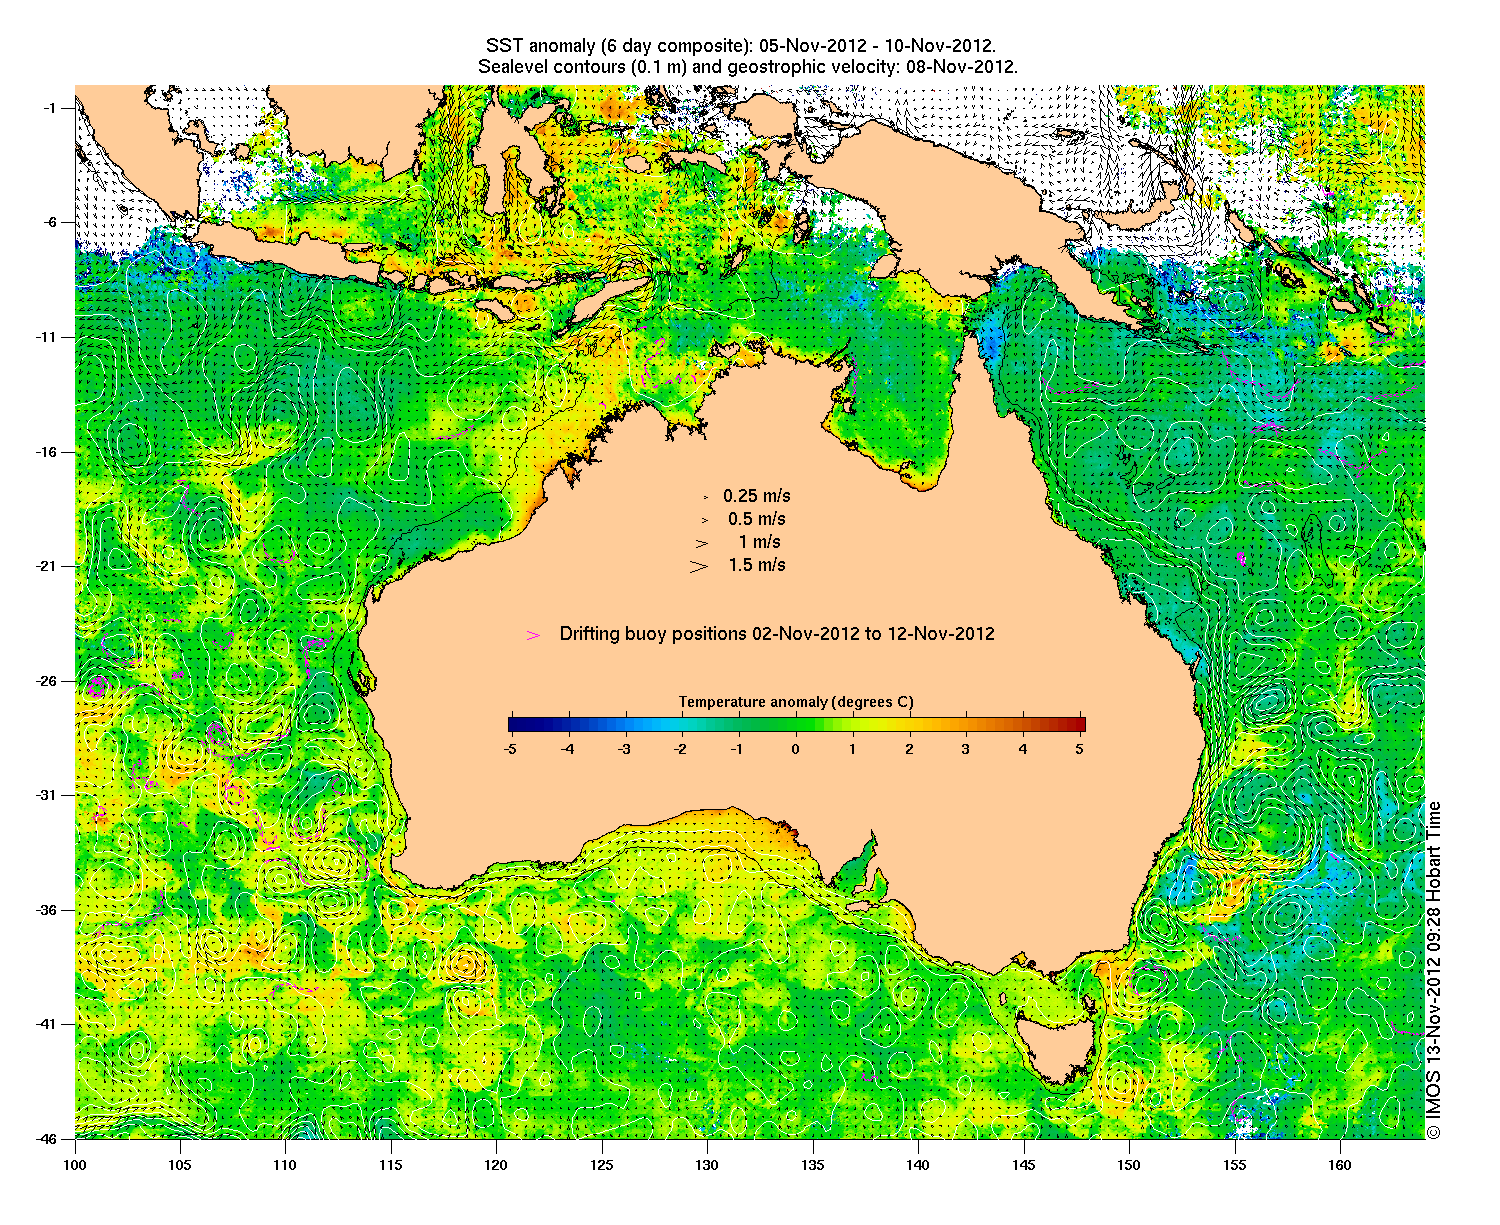Click the "4" tick label under the colorbar
The height and width of the screenshot is (1225, 1500).
pyautogui.click(x=1024, y=748)
